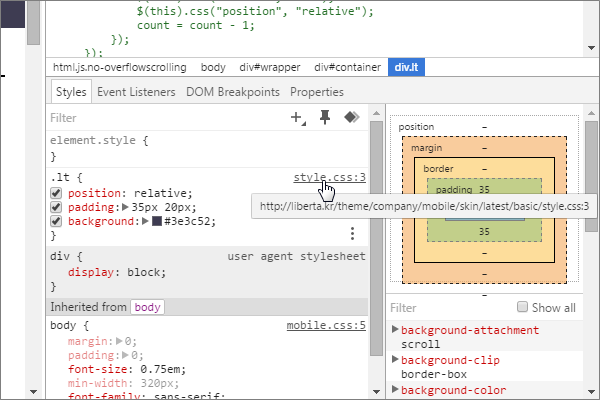The height and width of the screenshot is (400, 600).
Task: Select div#wrapper in breadcrumb bar
Action: [270, 67]
